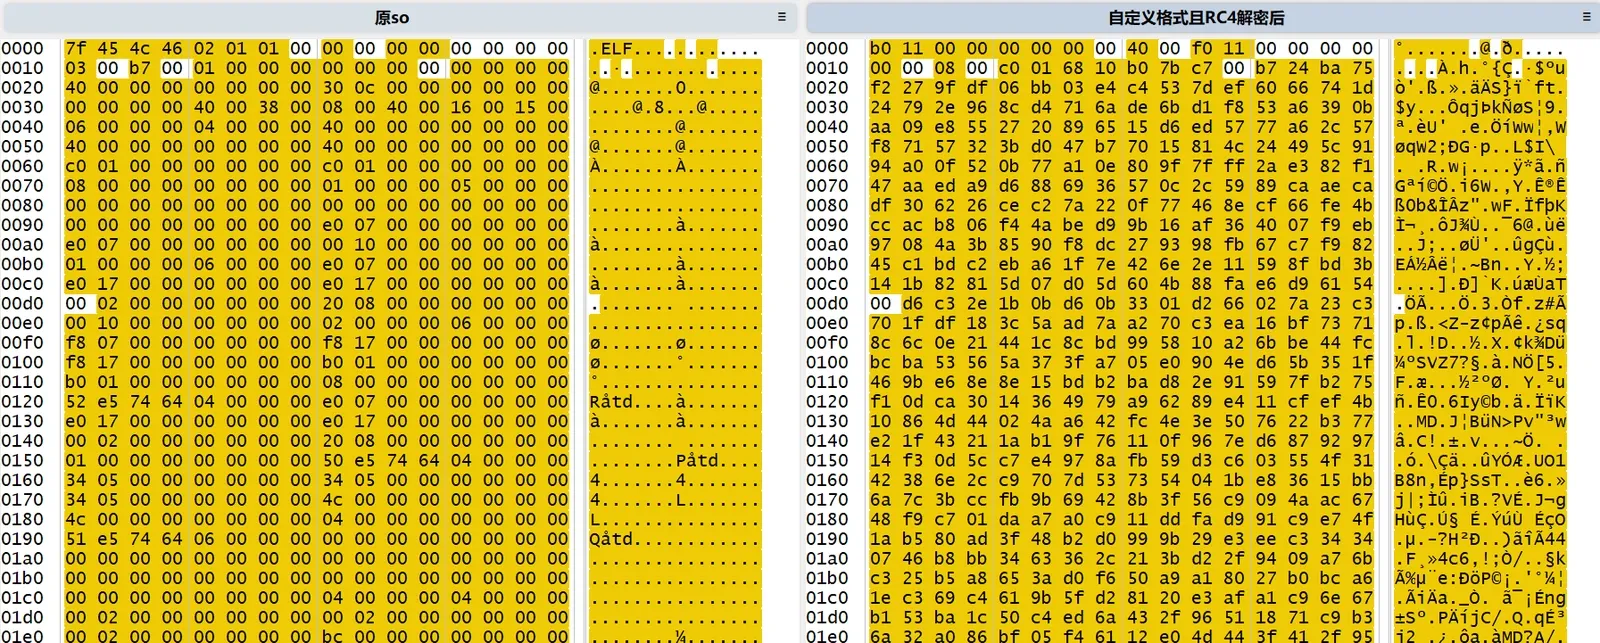Click offset 0050 in the RC4解密后 pane
This screenshot has height=643, width=1600.
click(x=828, y=146)
